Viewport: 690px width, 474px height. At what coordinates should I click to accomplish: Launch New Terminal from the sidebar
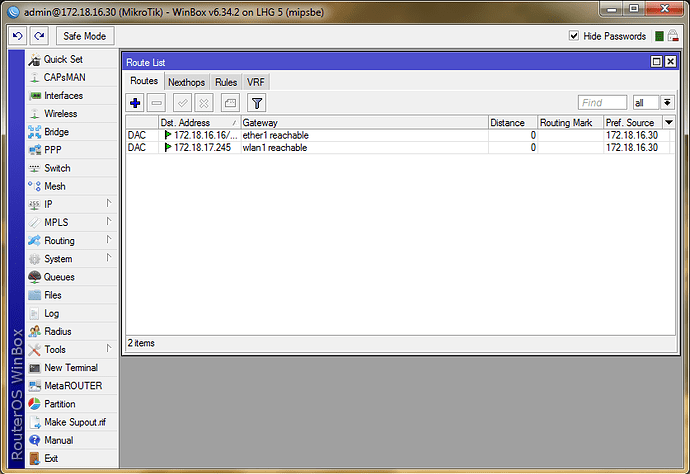click(70, 368)
